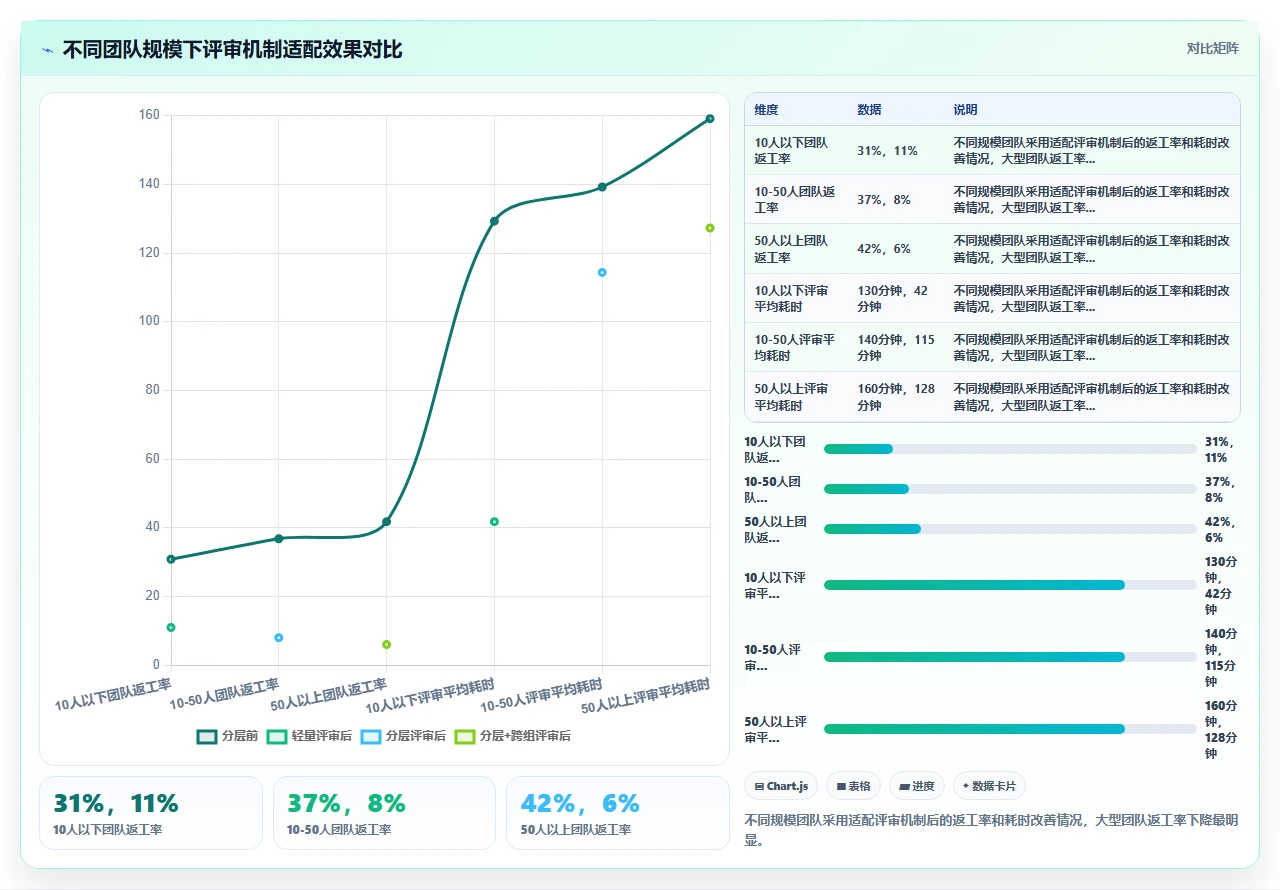Click the 进度 tag chip
1280x890 pixels.
[917, 786]
